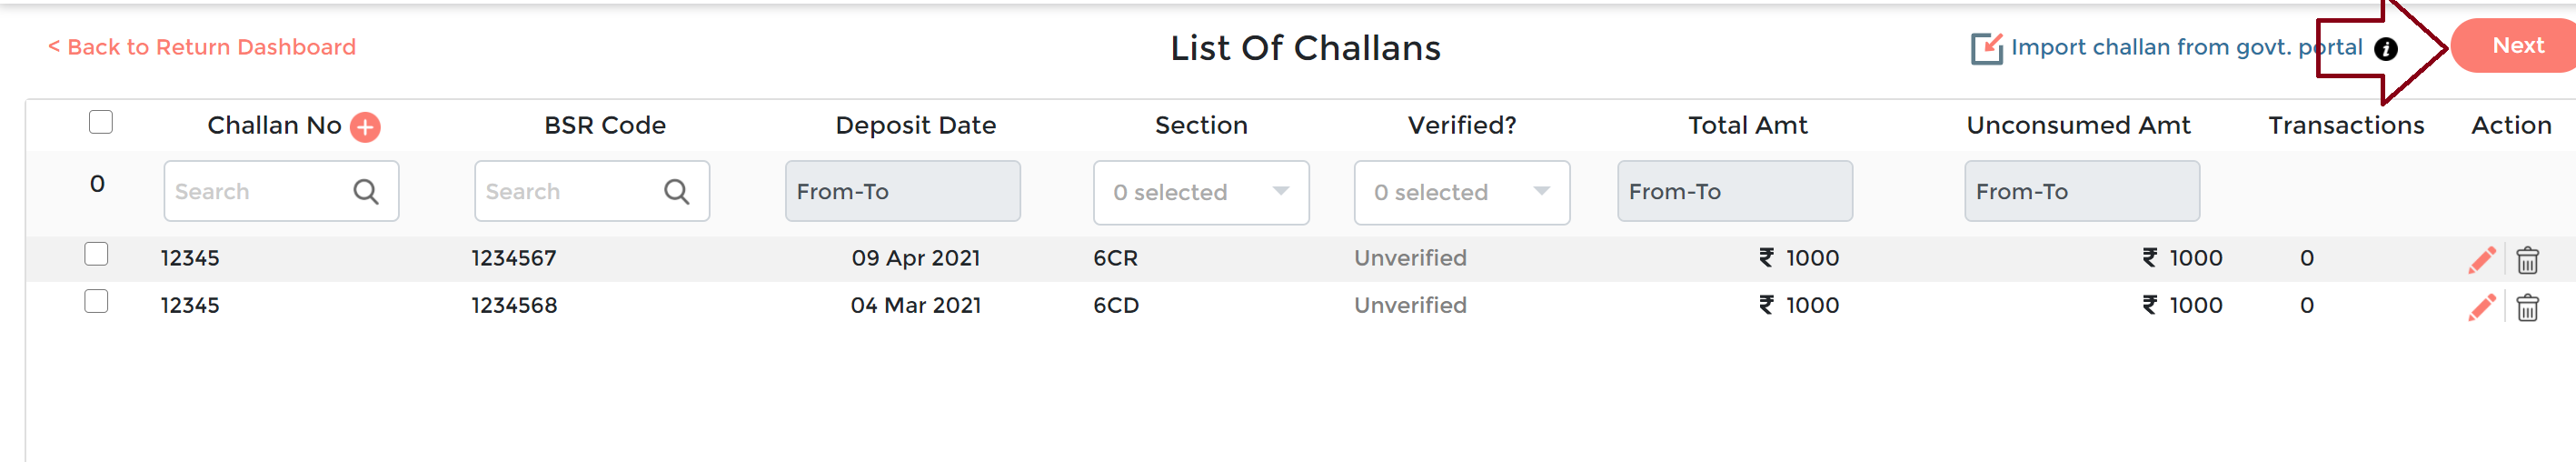Open the Deposit Date From-To filter
Screen dimensions: 2576x462
click(x=902, y=191)
